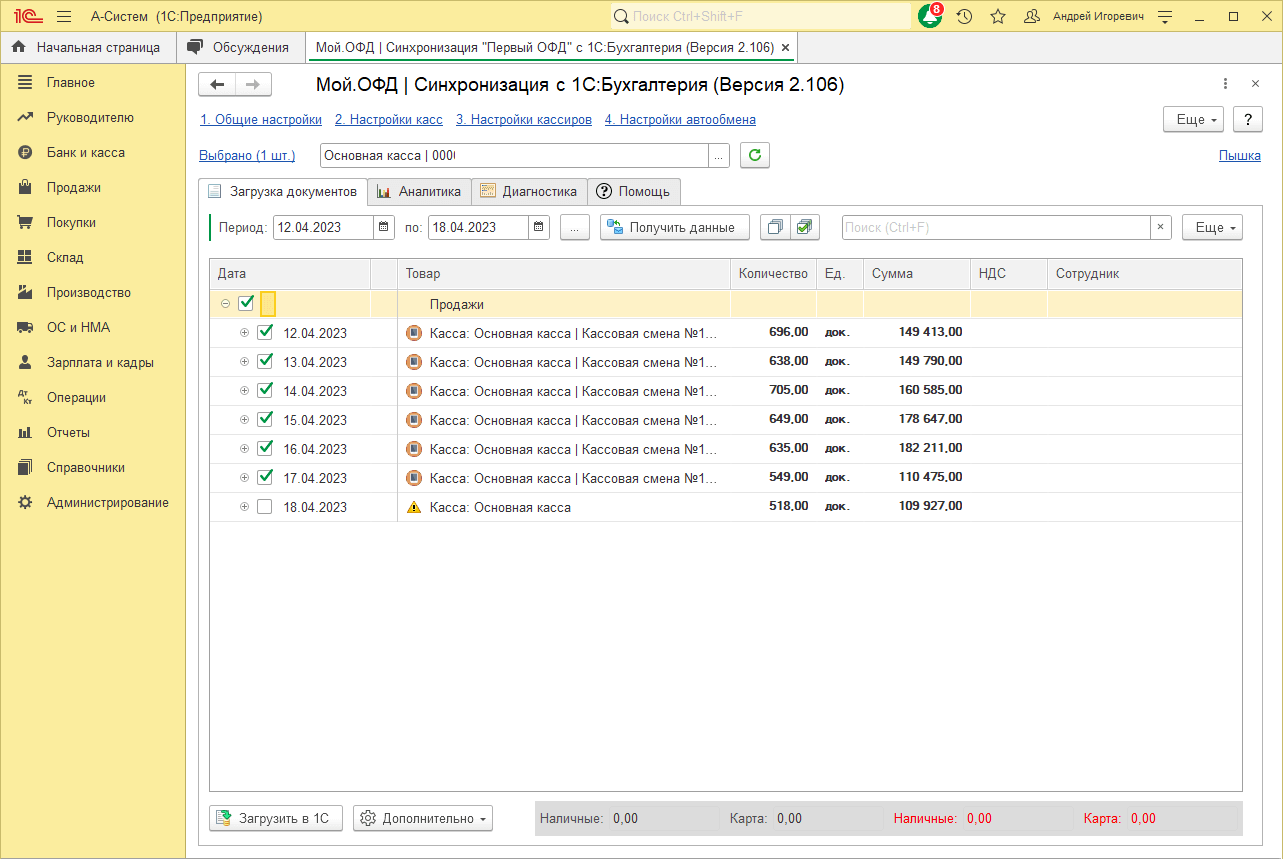The height and width of the screenshot is (859, 1283).
Task: Open the Начальная страница tab
Action: point(87,47)
